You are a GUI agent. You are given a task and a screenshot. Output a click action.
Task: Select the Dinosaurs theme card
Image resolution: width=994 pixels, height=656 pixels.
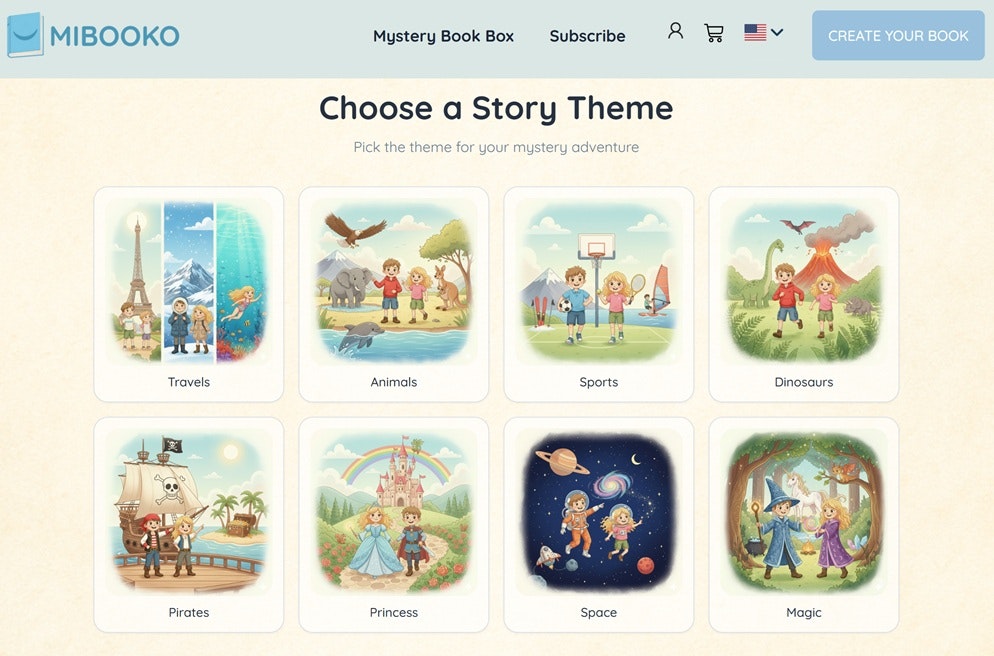[803, 290]
